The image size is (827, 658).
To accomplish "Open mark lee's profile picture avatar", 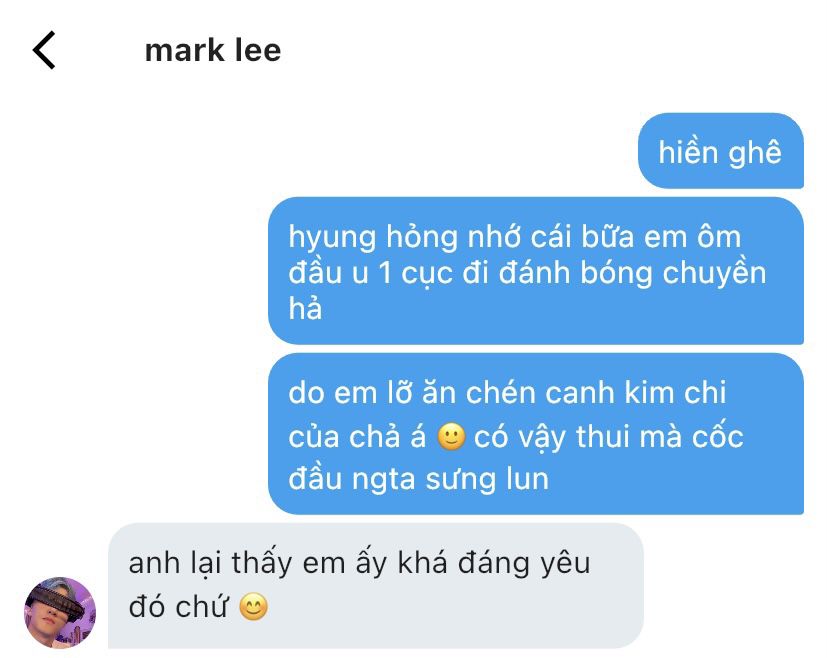I will point(60,613).
